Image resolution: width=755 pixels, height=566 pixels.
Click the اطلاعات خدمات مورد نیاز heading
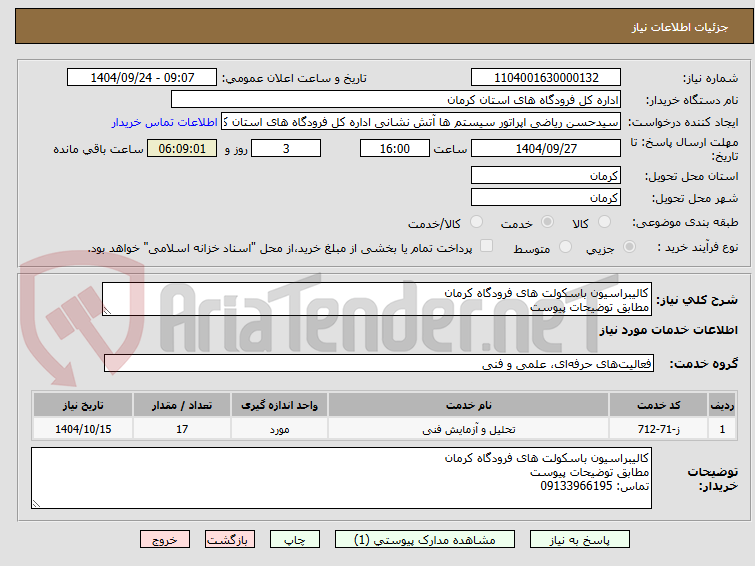[668, 330]
